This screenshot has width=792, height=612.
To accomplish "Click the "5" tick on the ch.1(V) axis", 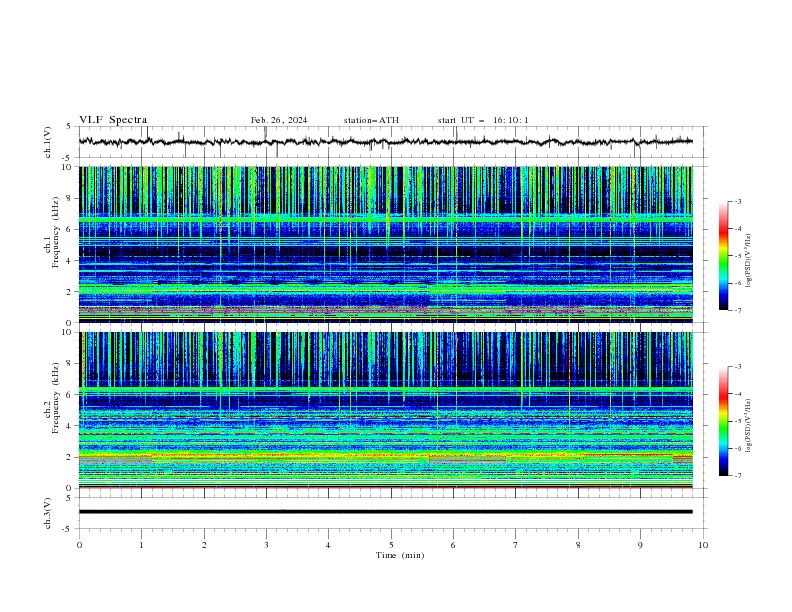I will coord(71,126).
